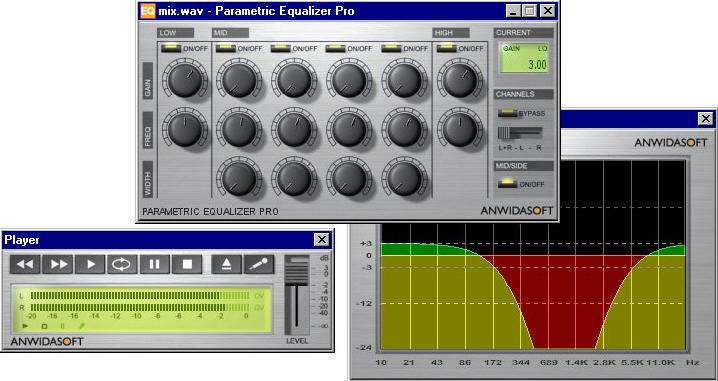Click the HIGH section header

pyautogui.click(x=451, y=33)
